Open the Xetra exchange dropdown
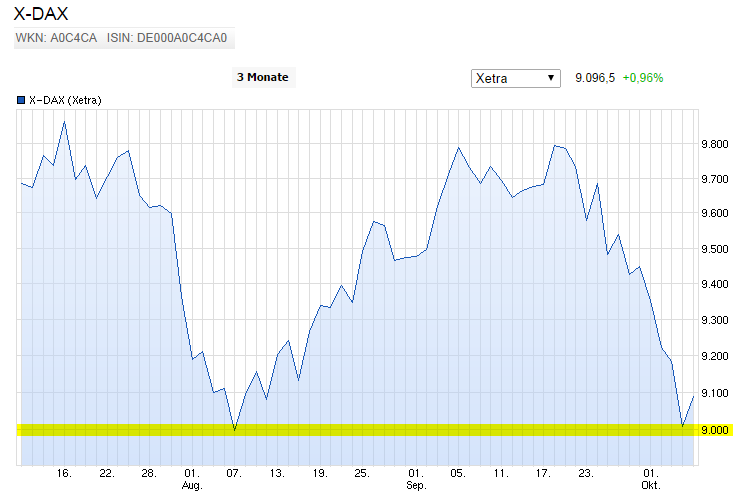Screen dimensions: 740x500 [515, 78]
